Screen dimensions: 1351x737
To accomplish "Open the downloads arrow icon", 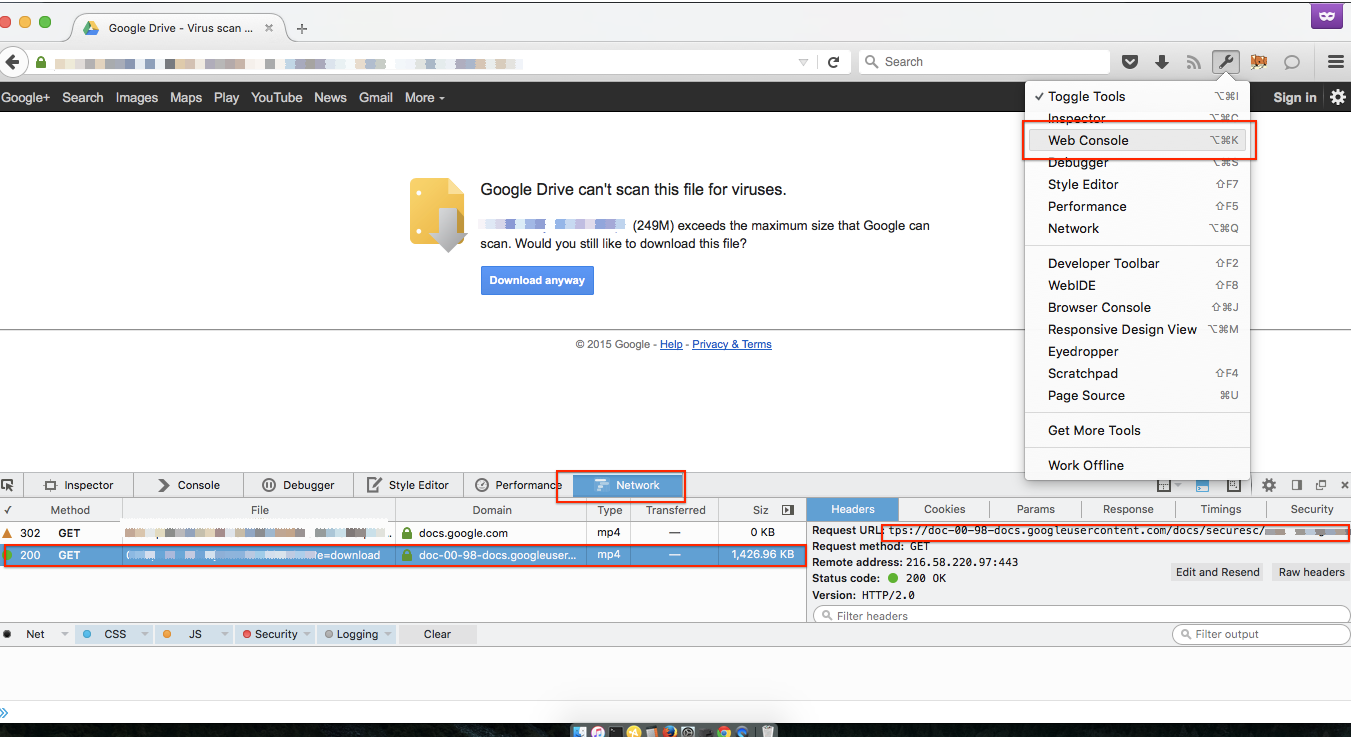I will pyautogui.click(x=1162, y=62).
